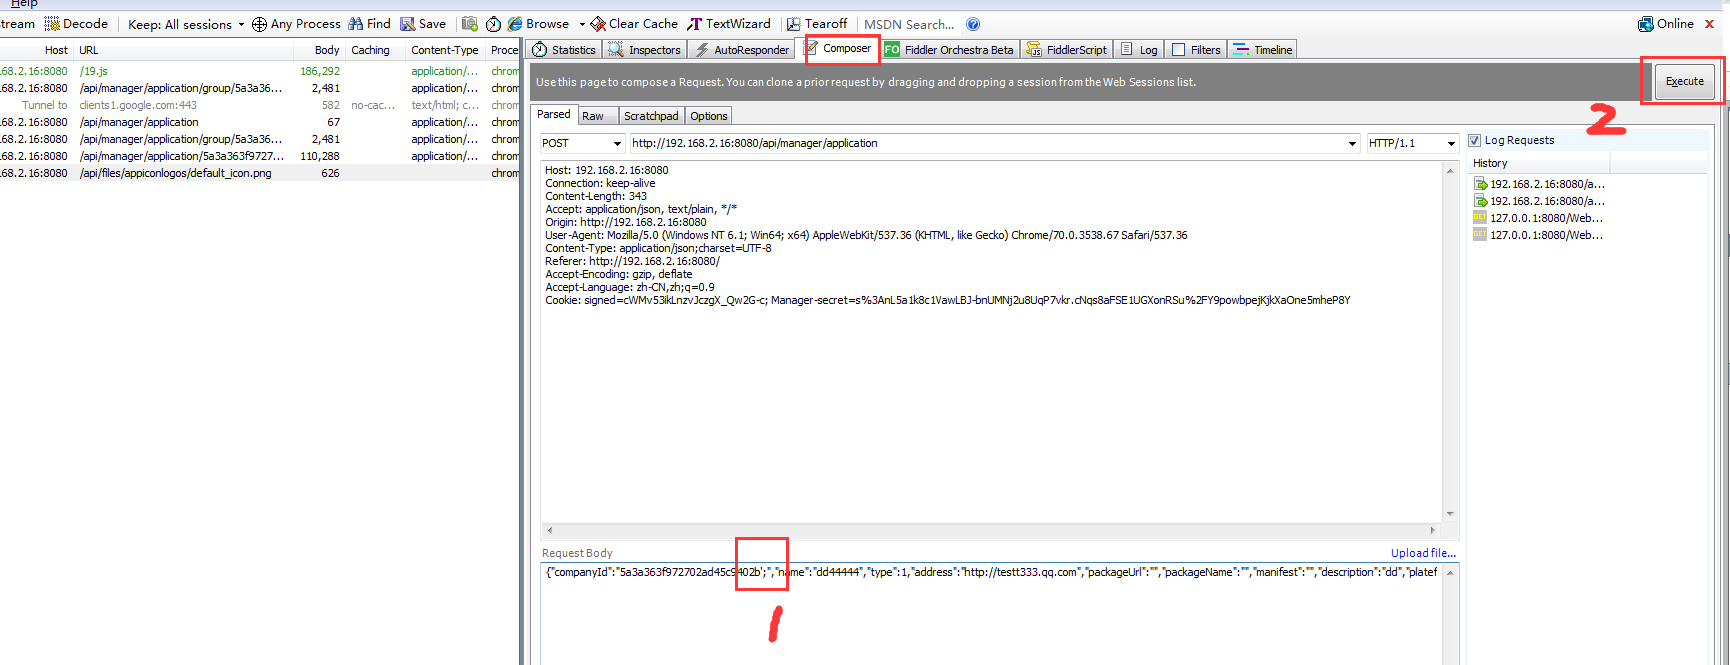Click the Online status indicator
The width and height of the screenshot is (1730, 665).
[x=1666, y=24]
